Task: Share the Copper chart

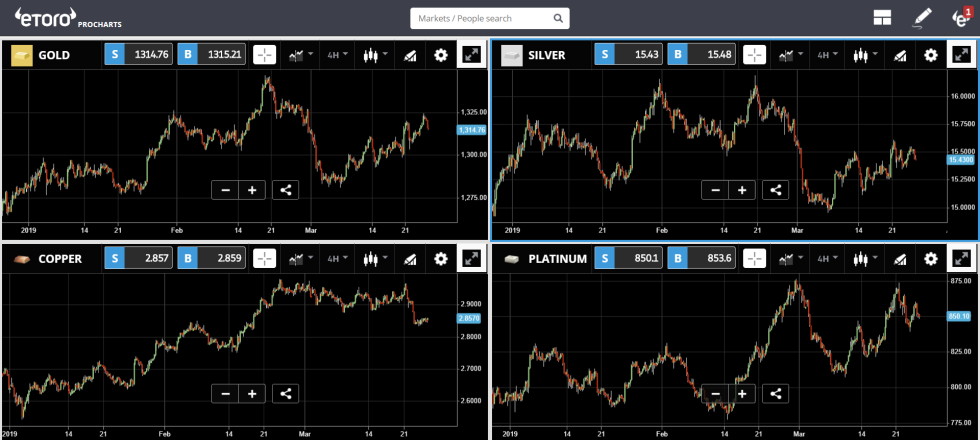Action: coord(285,394)
